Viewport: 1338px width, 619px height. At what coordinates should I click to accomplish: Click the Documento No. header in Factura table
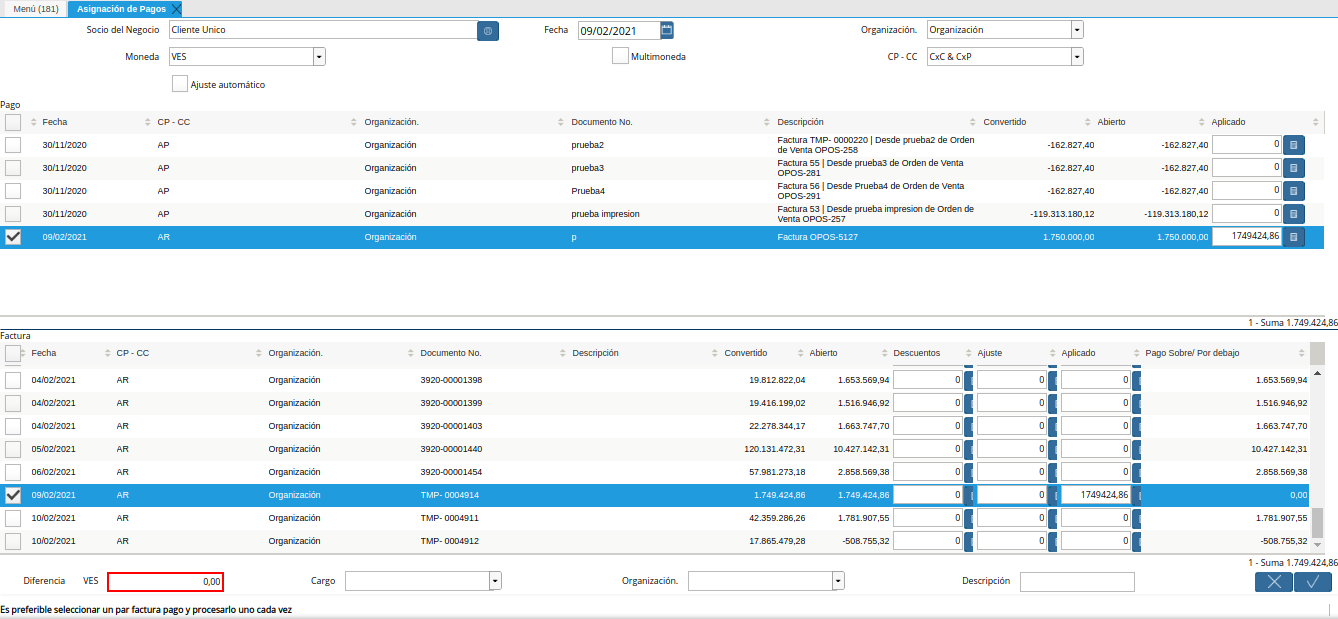tap(451, 353)
